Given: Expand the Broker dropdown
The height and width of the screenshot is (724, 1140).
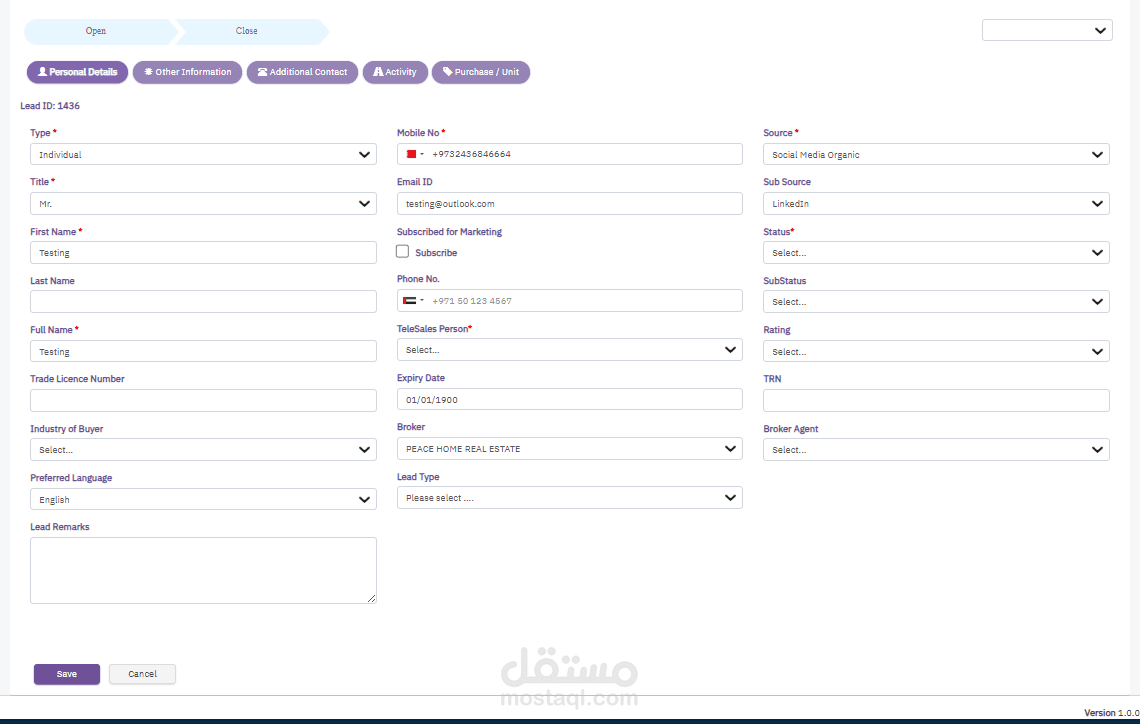Looking at the screenshot, I should (570, 449).
